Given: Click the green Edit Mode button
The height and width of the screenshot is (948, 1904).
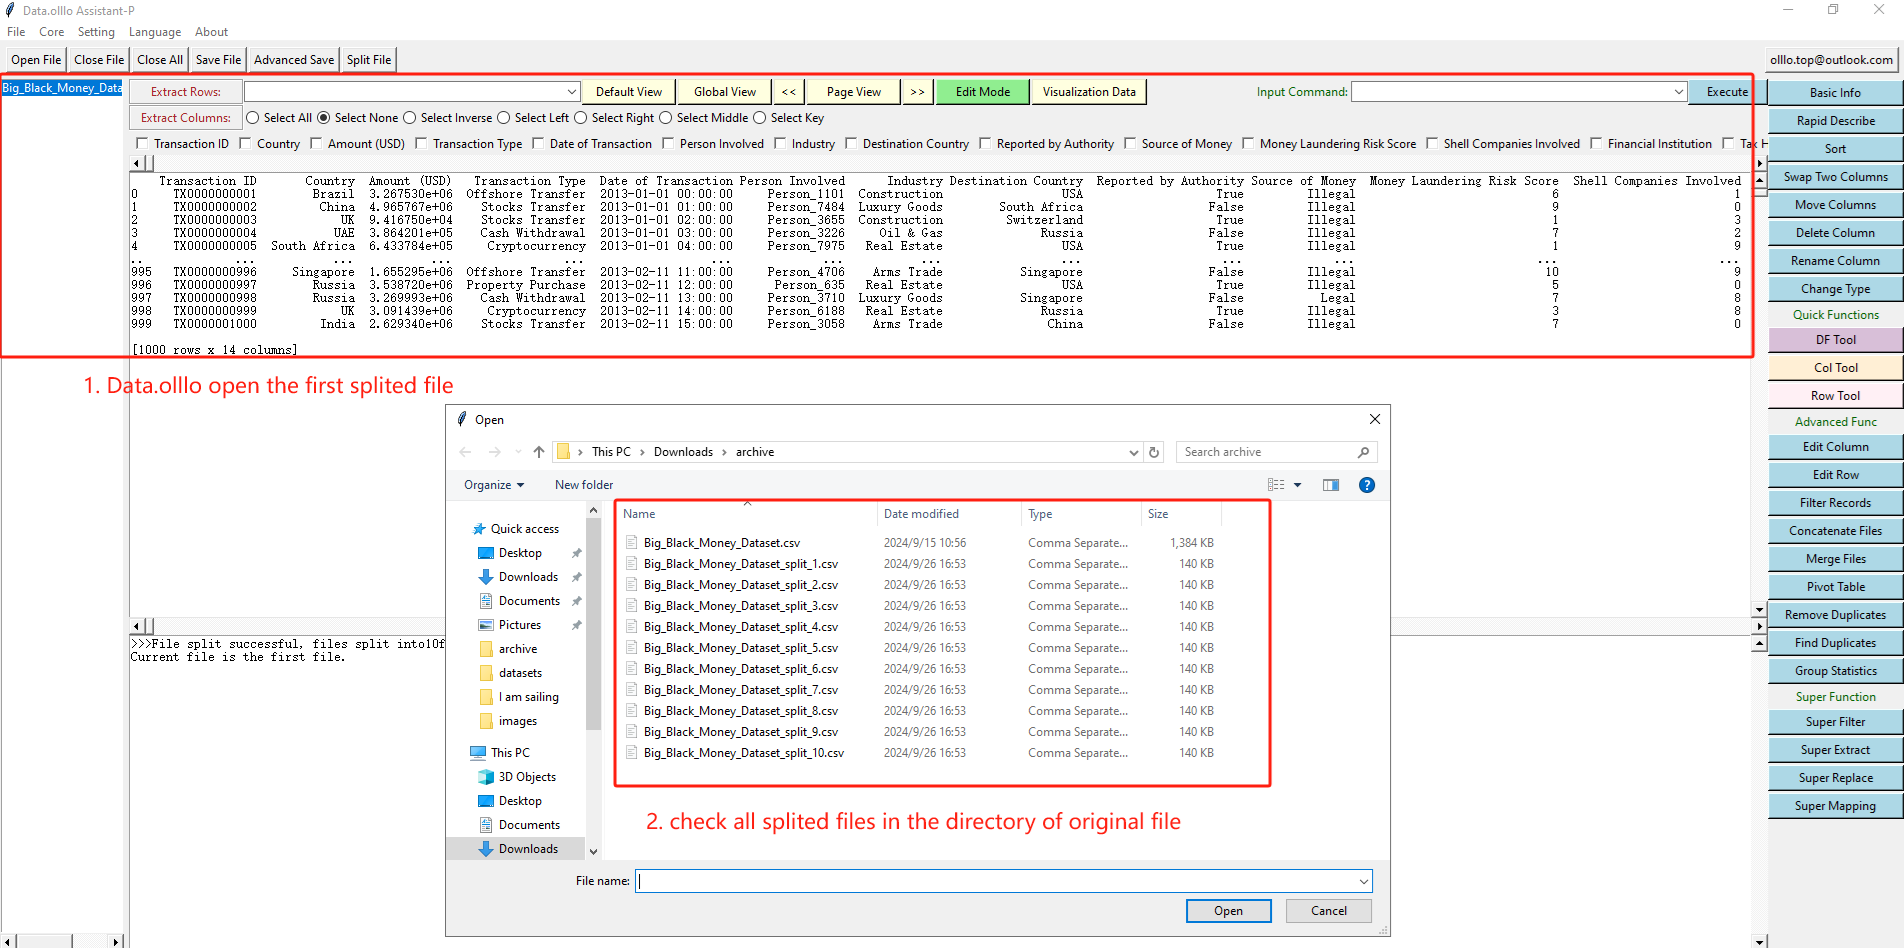Looking at the screenshot, I should click(x=982, y=92).
